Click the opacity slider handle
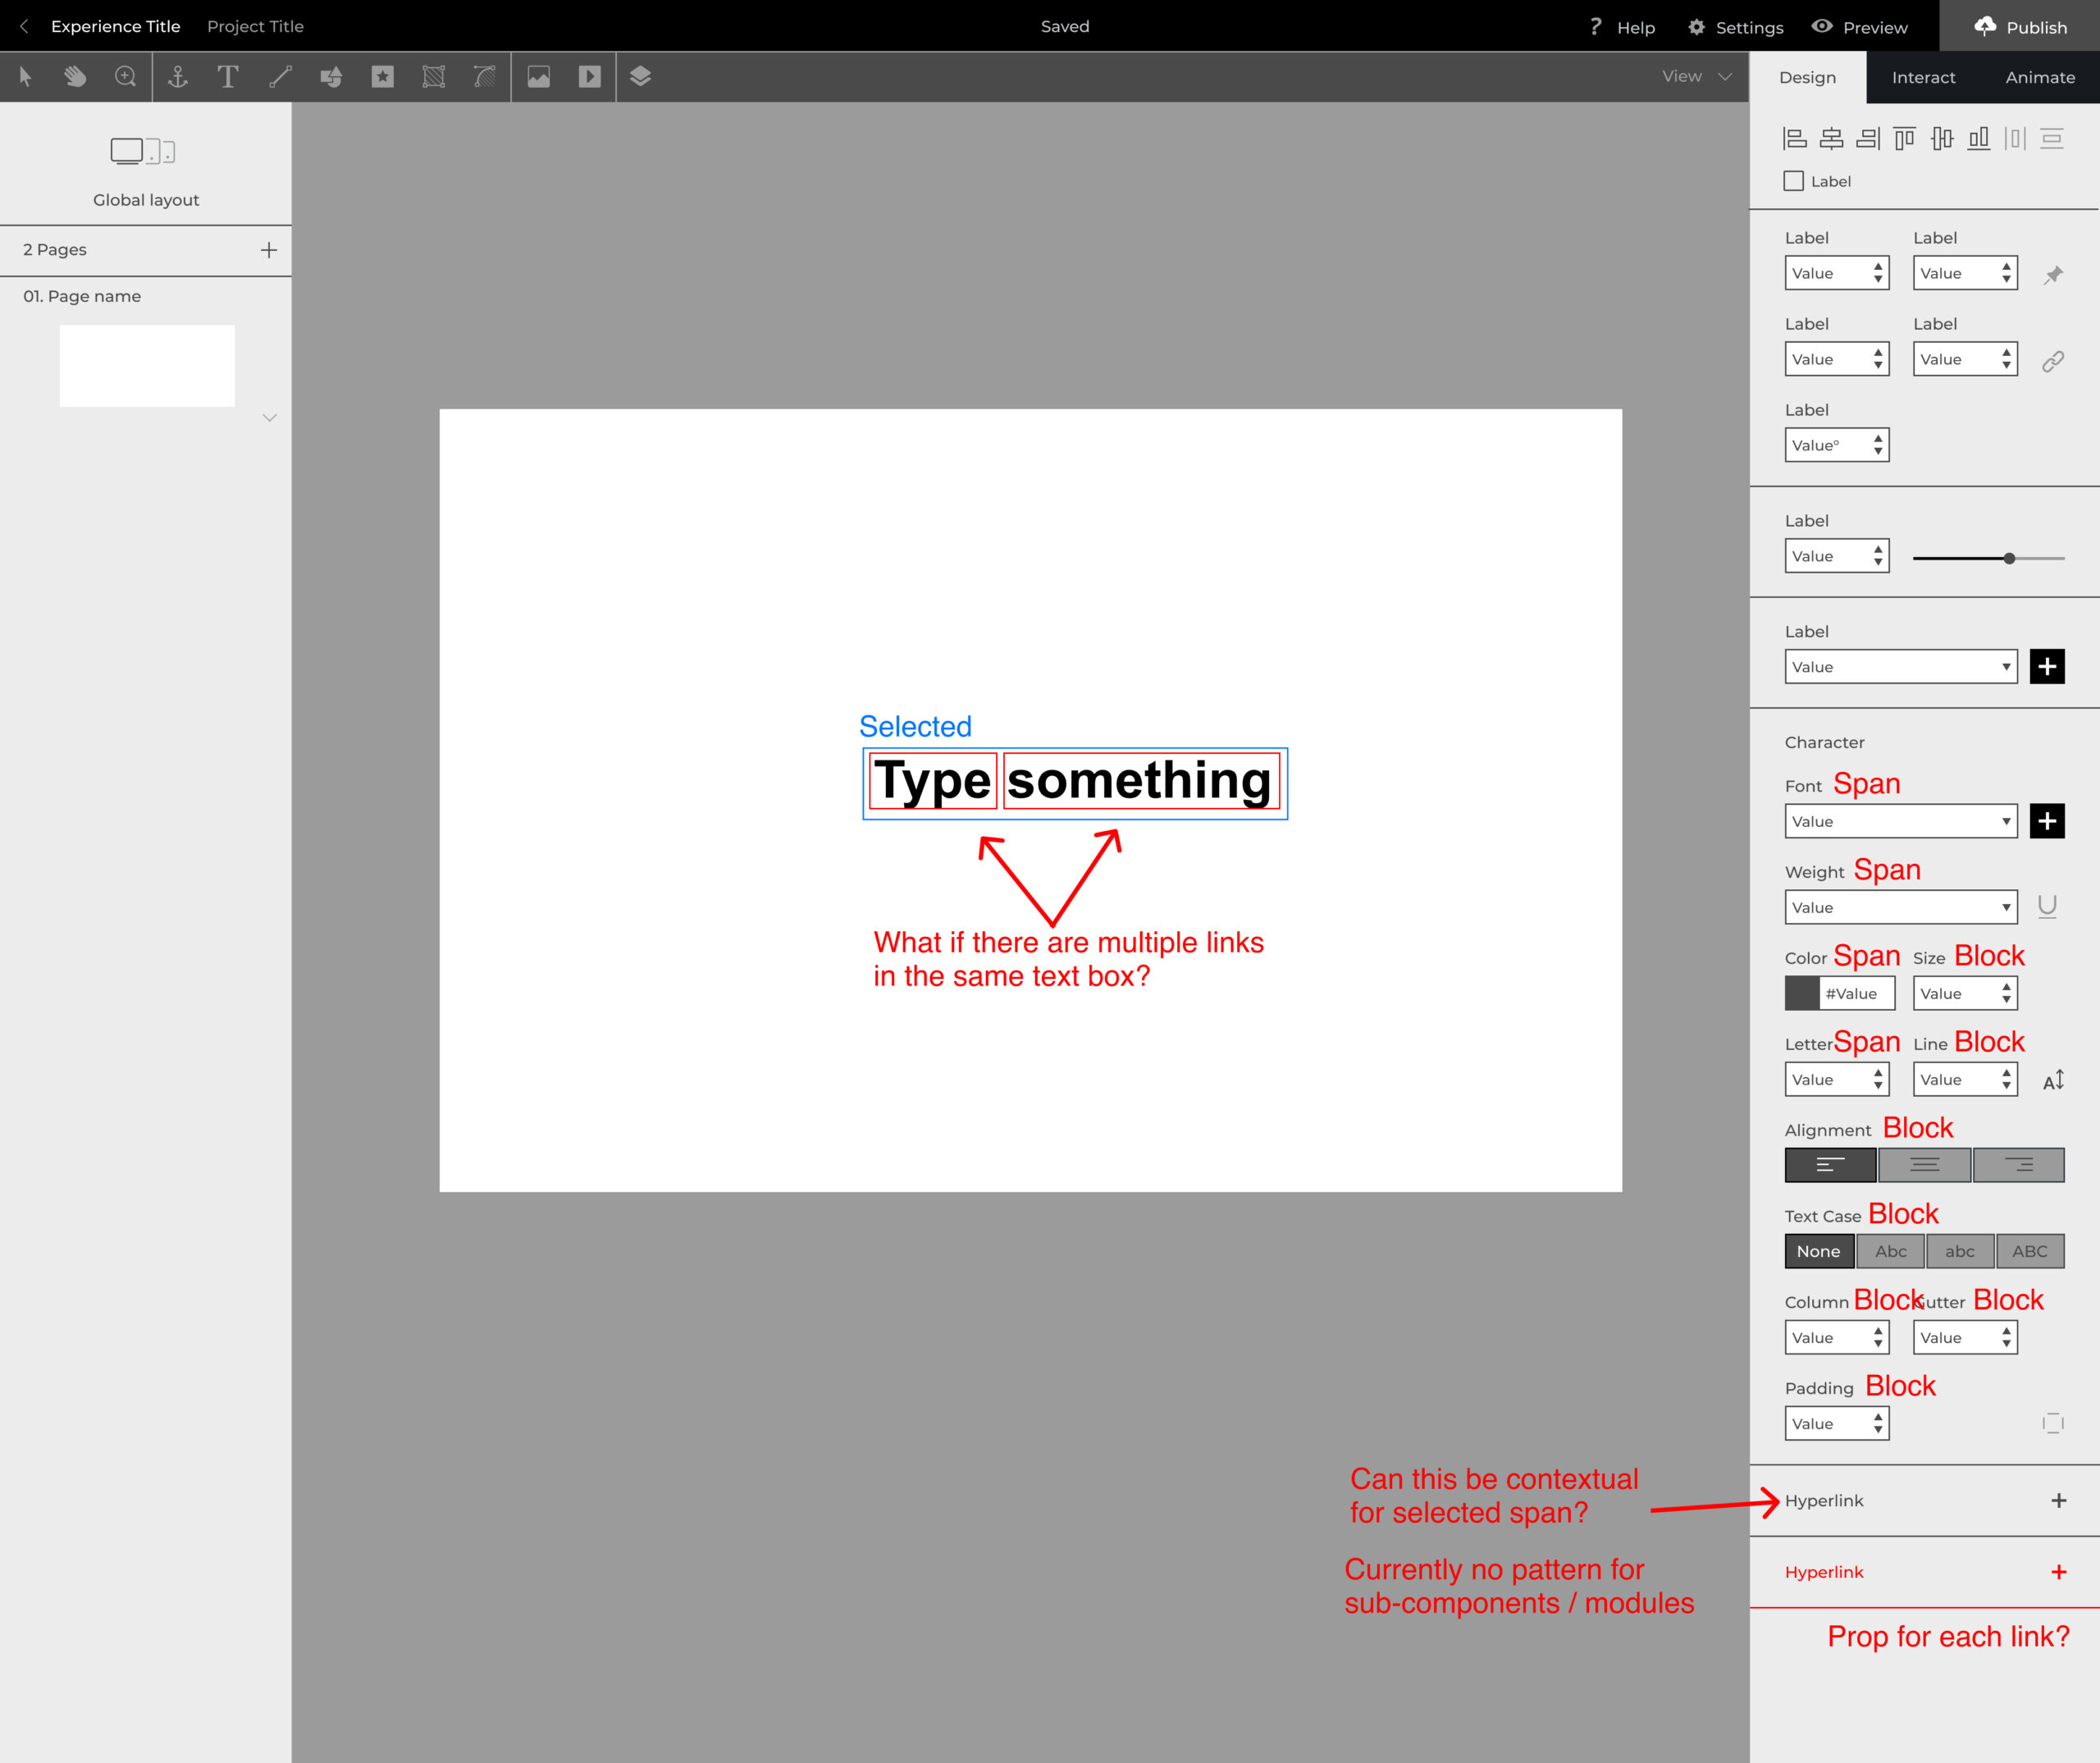This screenshot has height=1763, width=2100. pos(2009,558)
